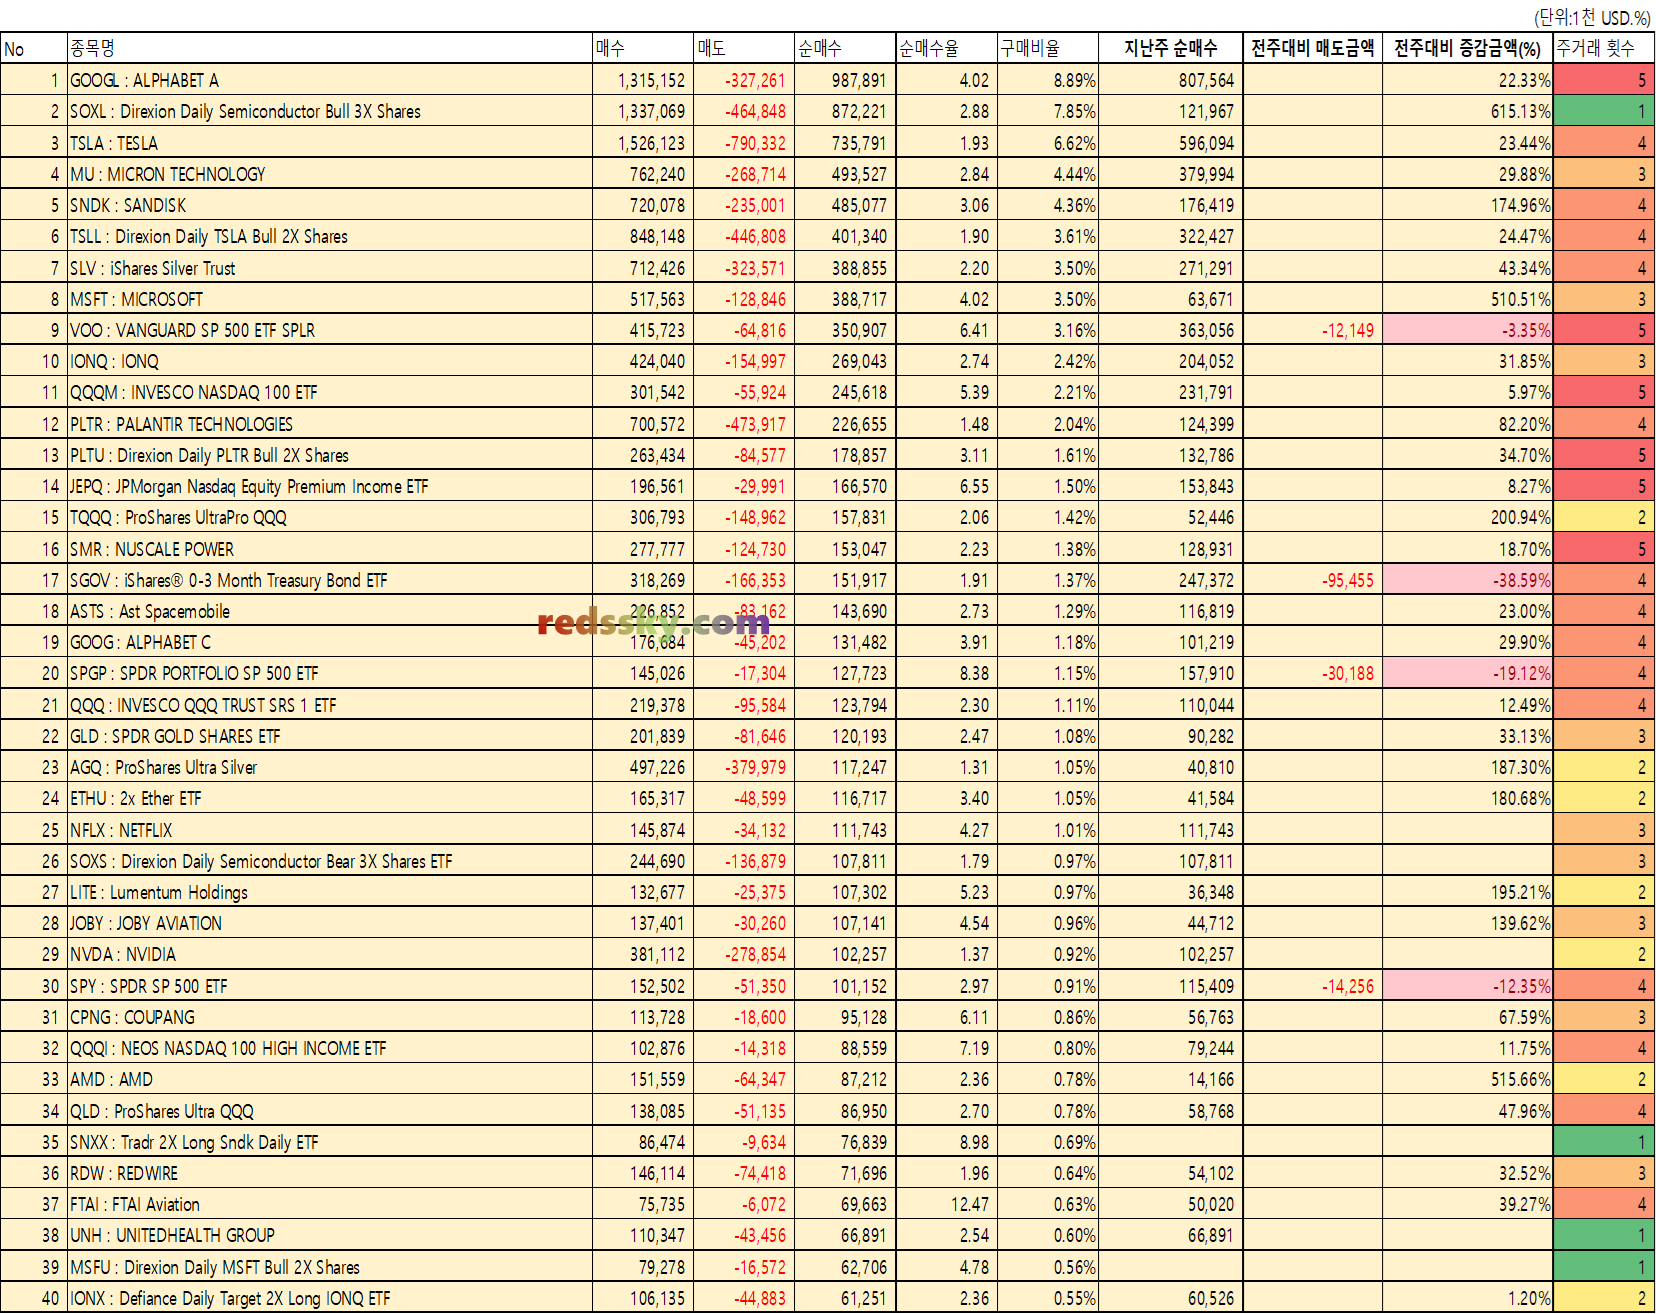
Task: Select SOXS Semiconductor Bear 3X Shares cell
Action: click(330, 861)
